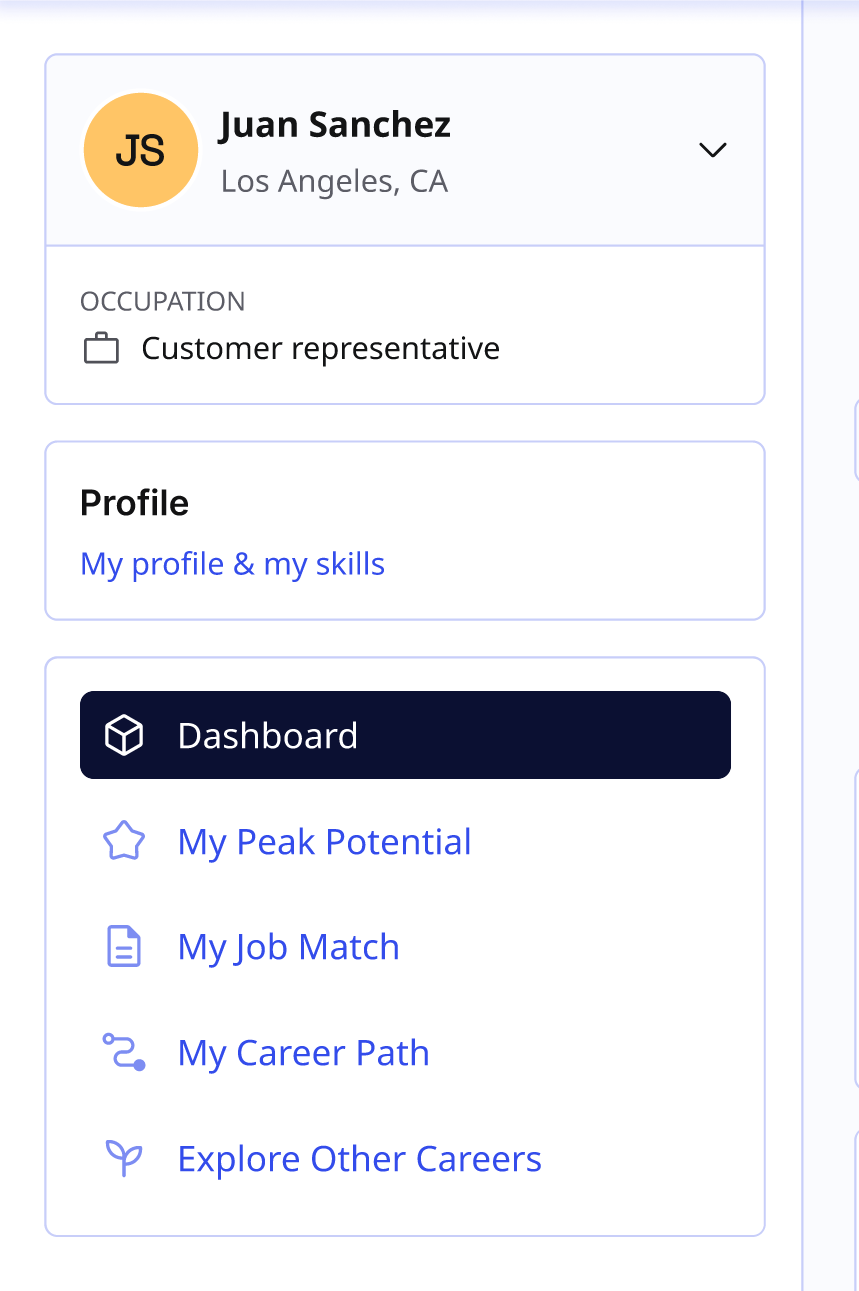Select Explore Other Careers
This screenshot has height=1291, width=859.
[359, 1159]
